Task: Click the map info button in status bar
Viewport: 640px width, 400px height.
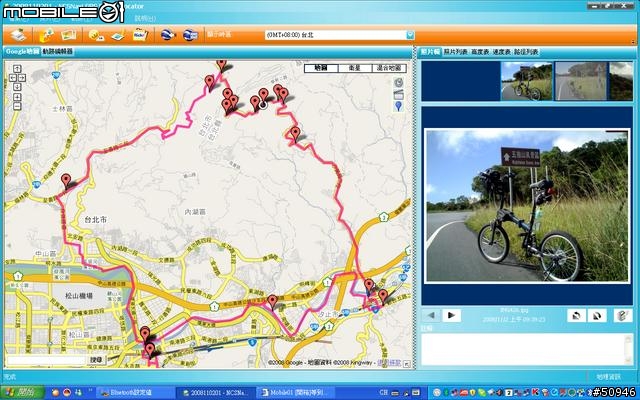Action: [x=609, y=377]
